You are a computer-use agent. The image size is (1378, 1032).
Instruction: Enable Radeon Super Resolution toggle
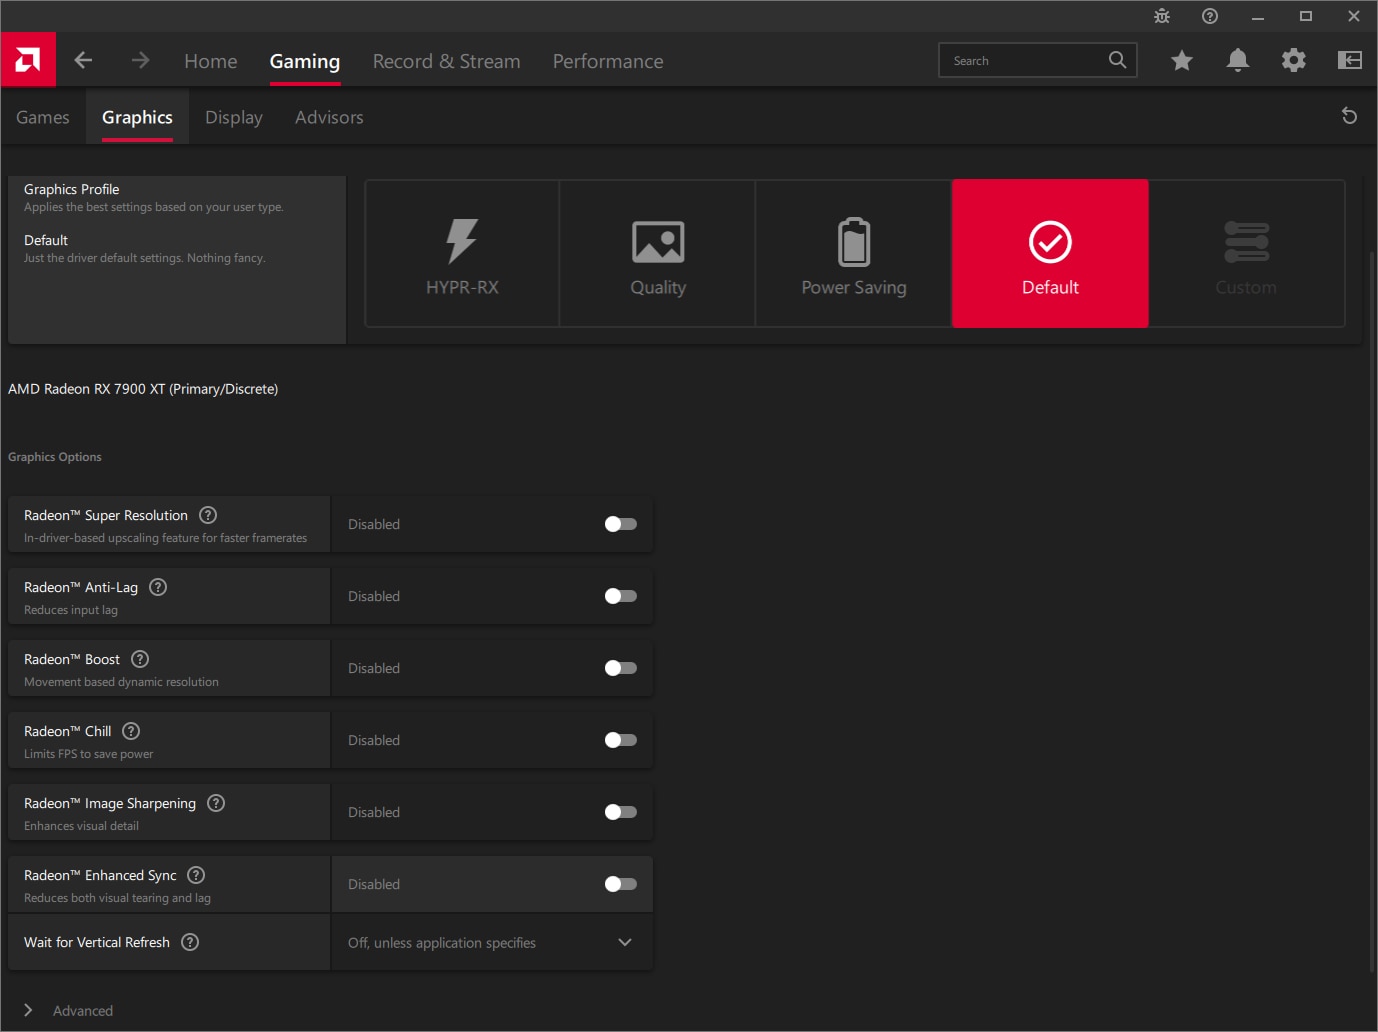620,524
